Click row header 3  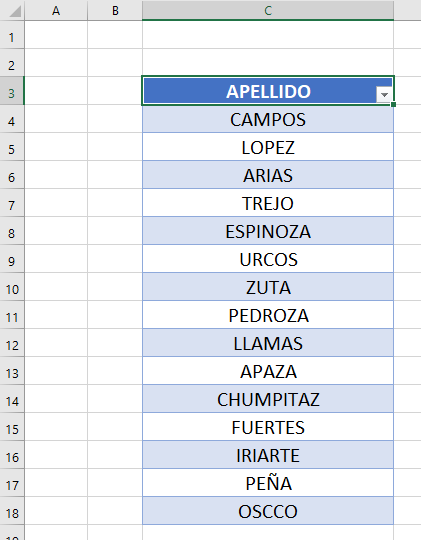tap(12, 91)
